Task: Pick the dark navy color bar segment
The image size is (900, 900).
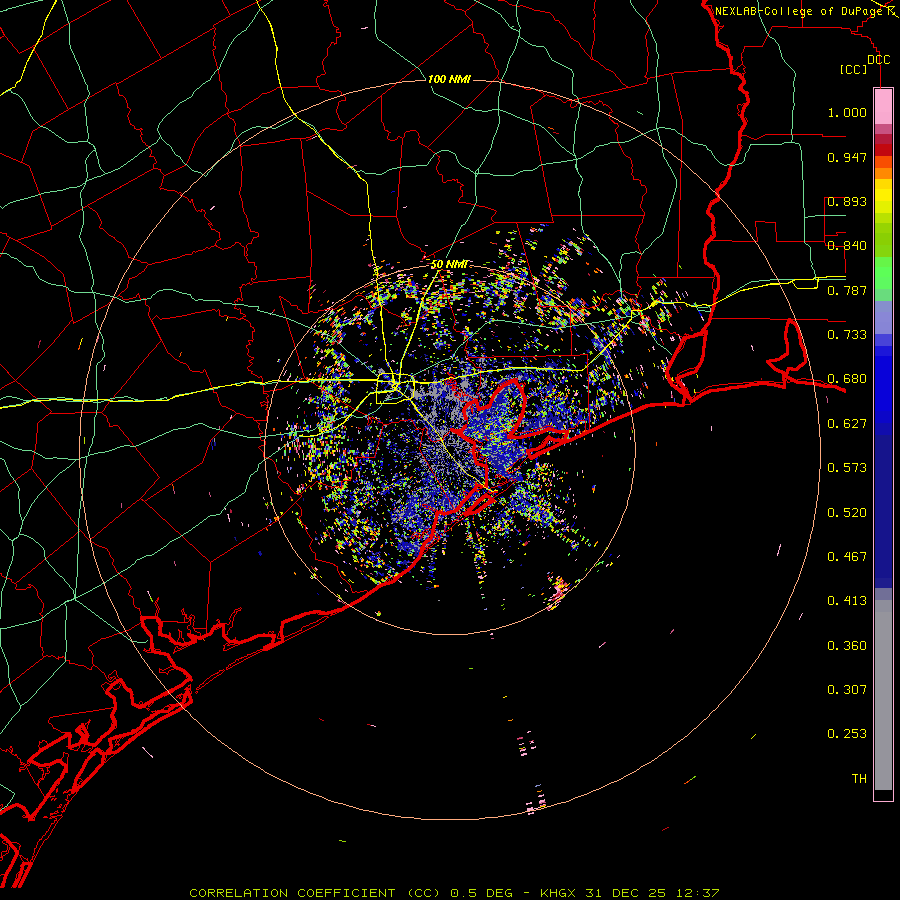Action: point(883,510)
